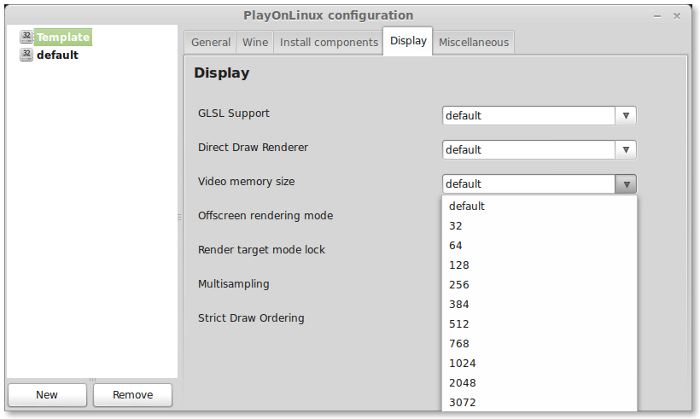Expand the GLSL Support dropdown arrow
This screenshot has width=700, height=419.
pos(626,116)
